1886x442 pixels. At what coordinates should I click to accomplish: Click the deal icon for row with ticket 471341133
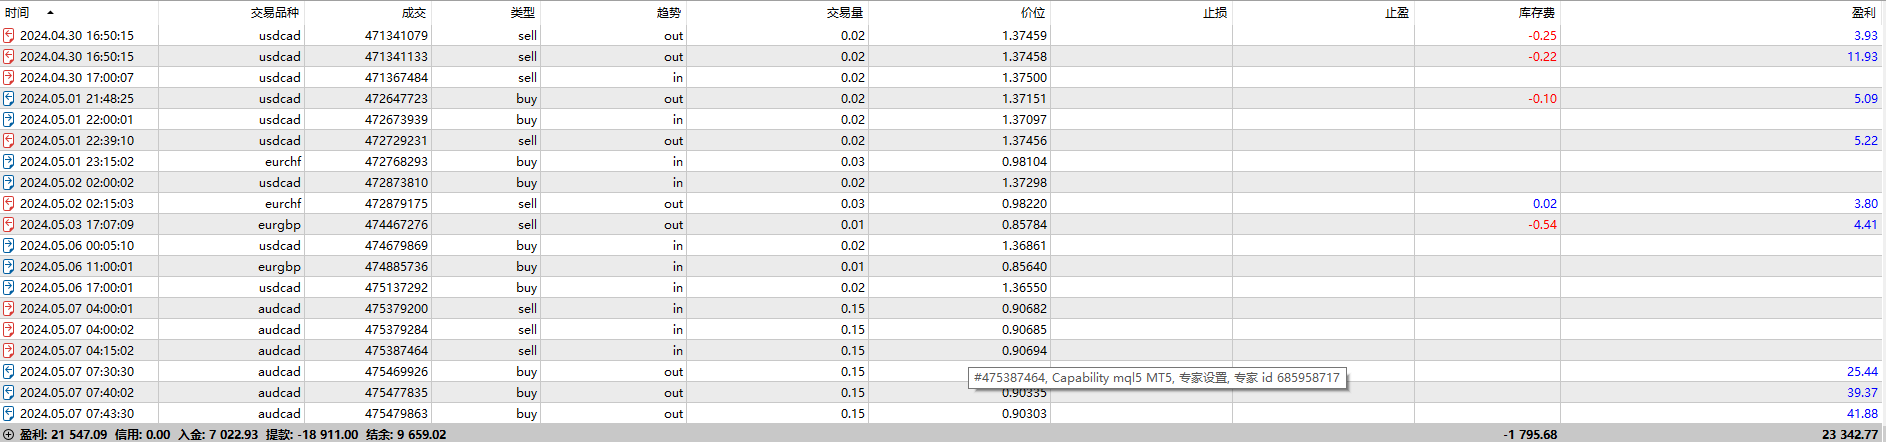pyautogui.click(x=9, y=56)
